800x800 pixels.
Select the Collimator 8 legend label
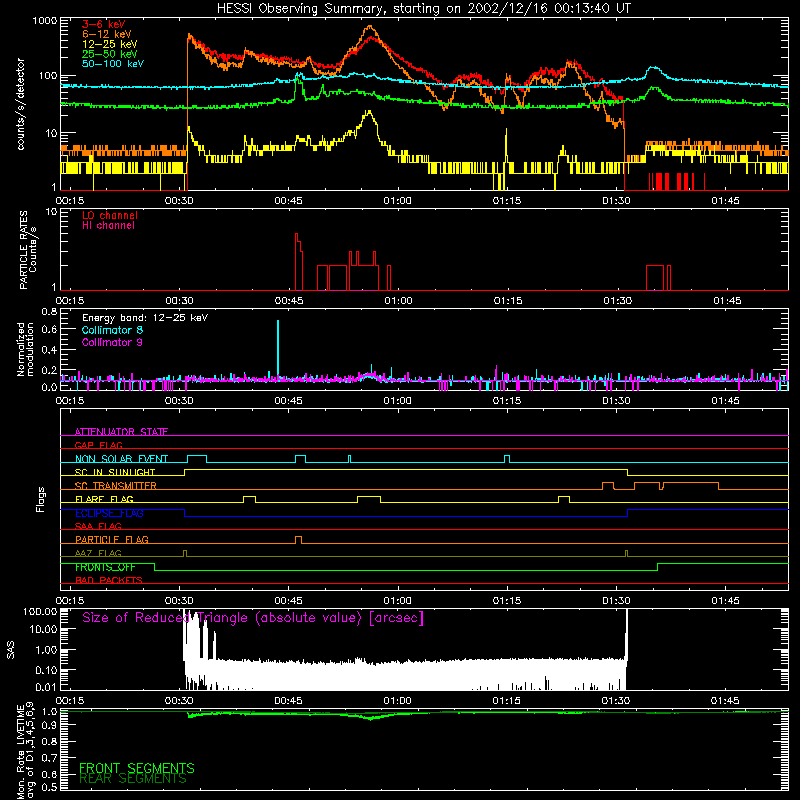pyautogui.click(x=112, y=330)
